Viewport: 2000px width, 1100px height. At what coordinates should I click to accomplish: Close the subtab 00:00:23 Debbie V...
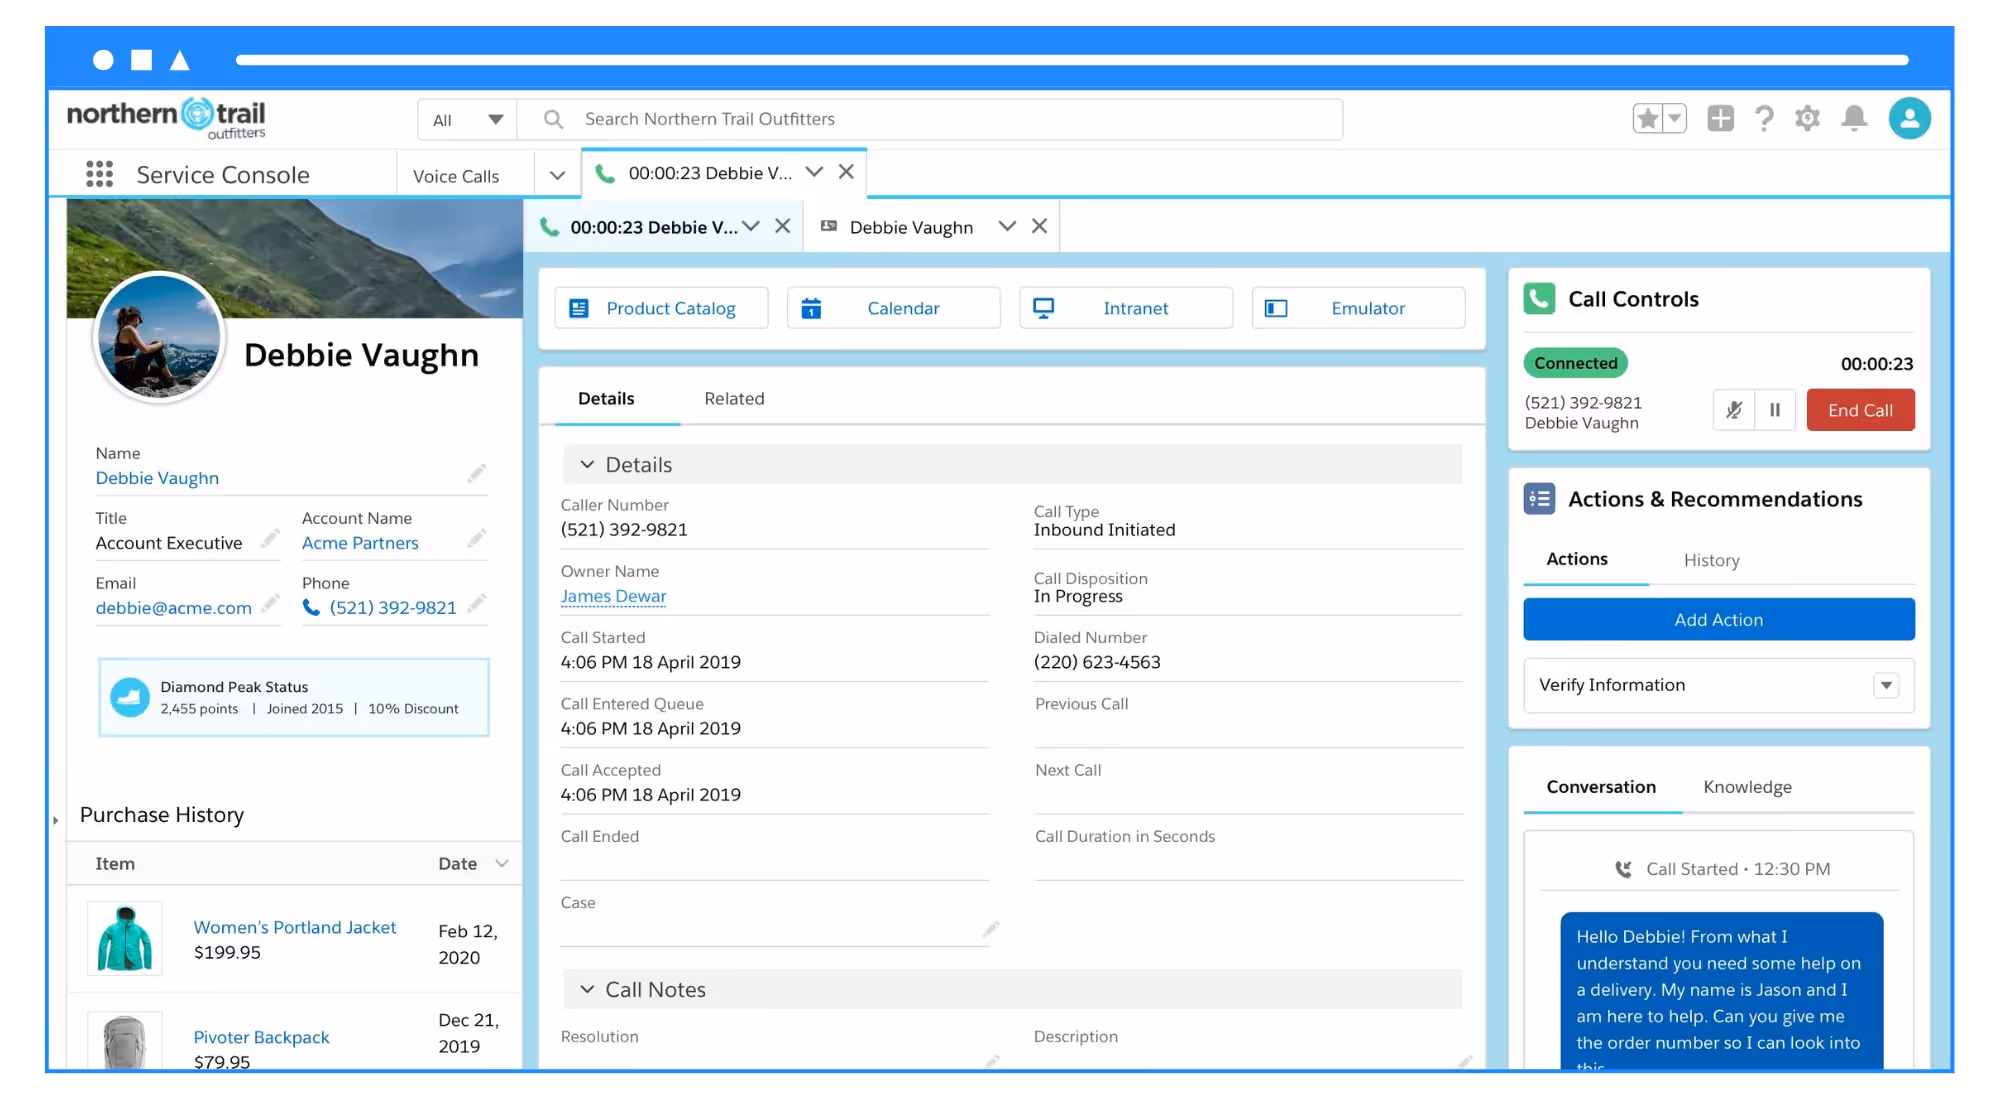(783, 227)
